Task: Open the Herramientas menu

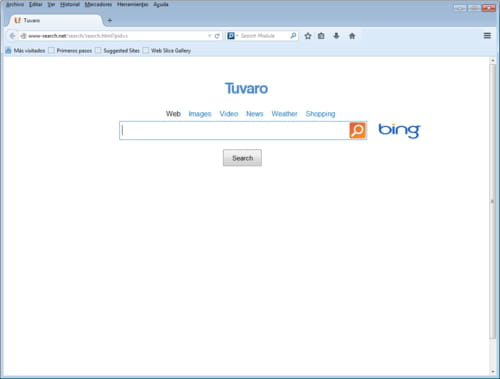Action: click(132, 4)
